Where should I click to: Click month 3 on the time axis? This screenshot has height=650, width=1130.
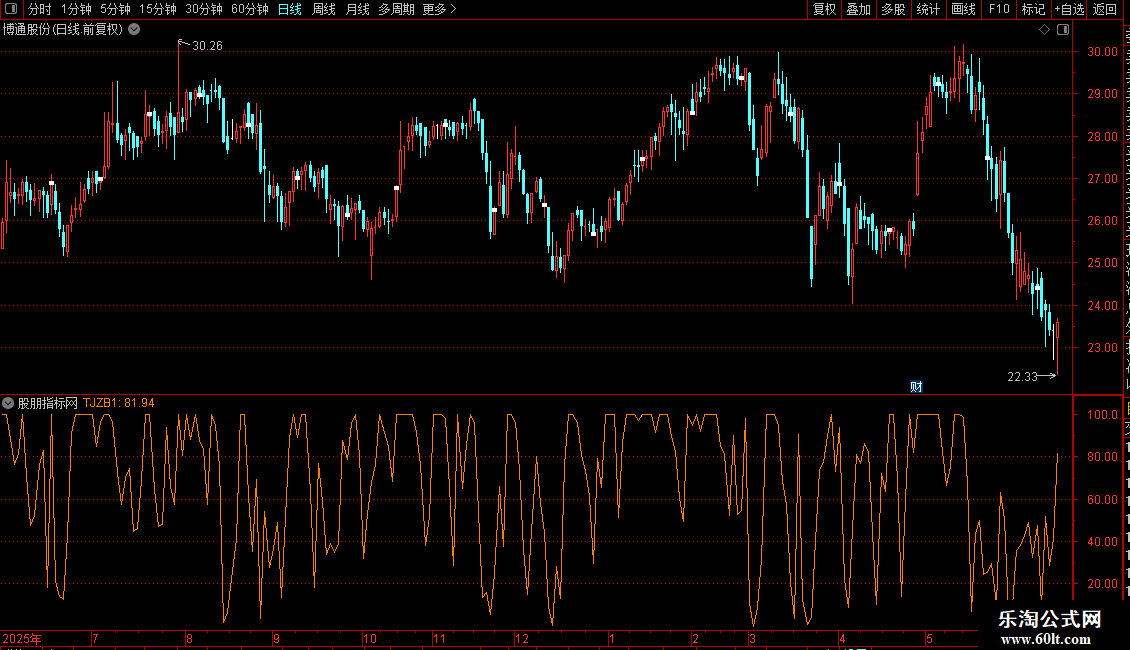pos(752,638)
